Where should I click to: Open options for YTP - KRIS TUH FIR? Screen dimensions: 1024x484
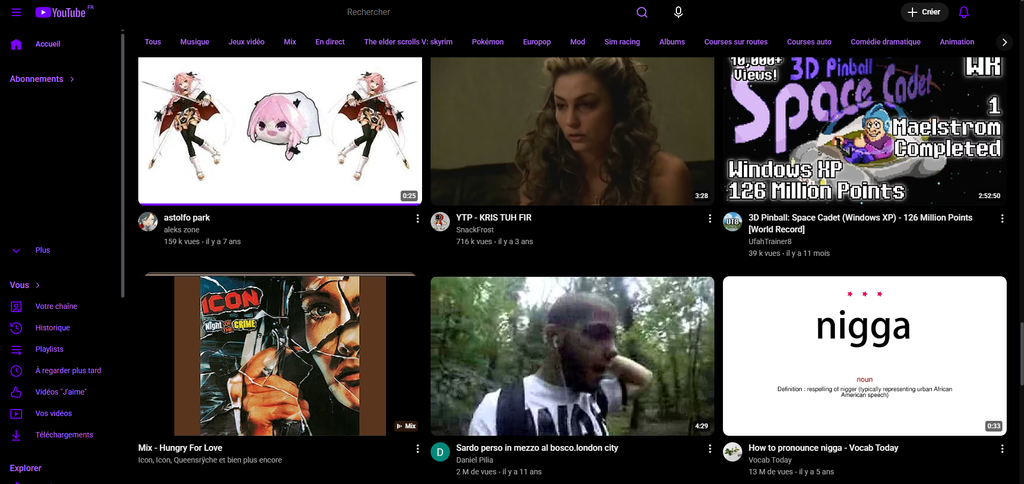[x=710, y=219]
